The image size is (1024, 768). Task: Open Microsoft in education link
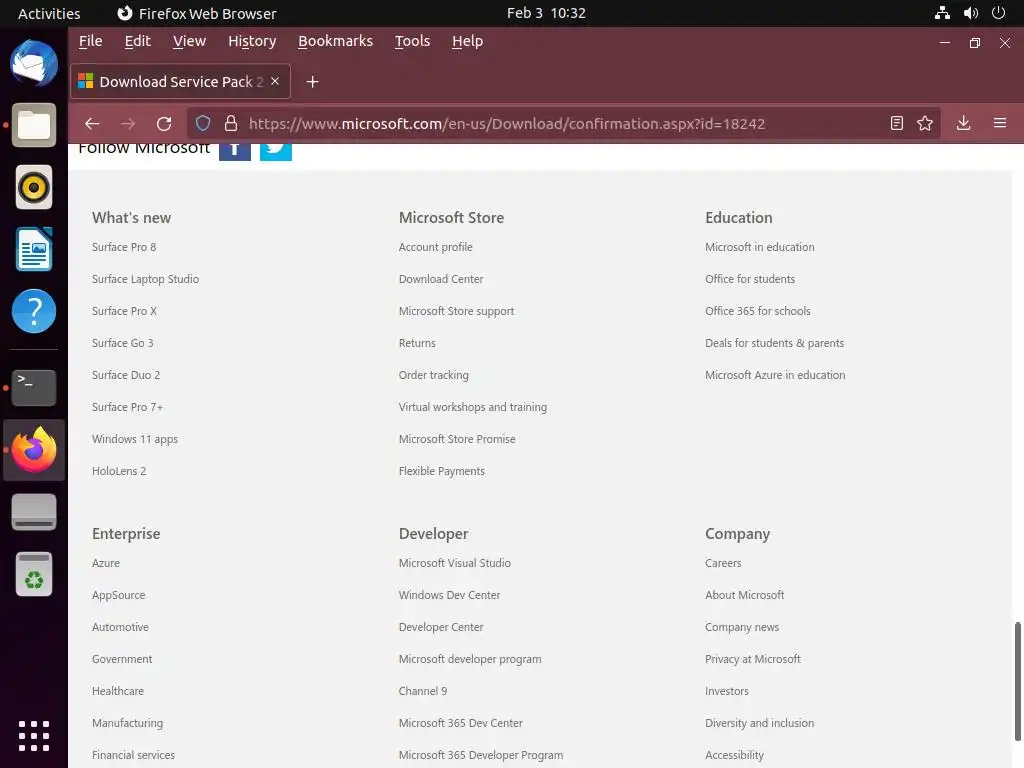(760, 247)
